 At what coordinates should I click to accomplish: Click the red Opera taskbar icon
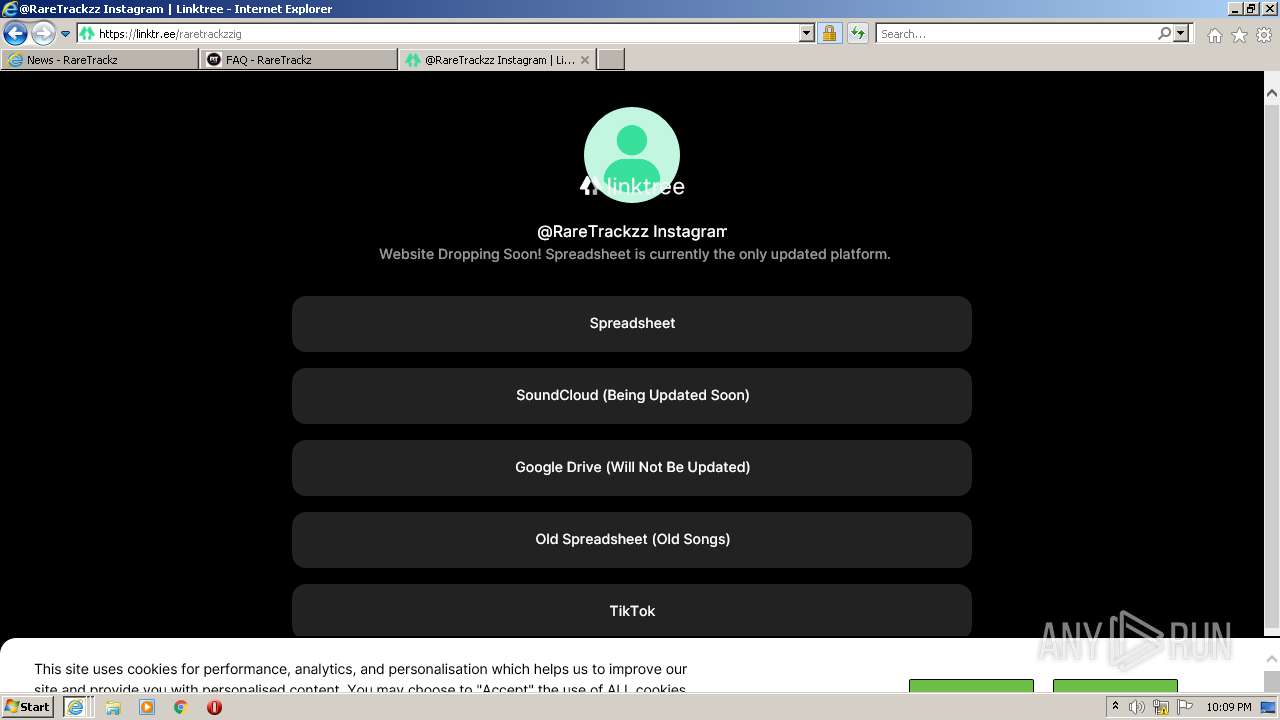point(214,707)
